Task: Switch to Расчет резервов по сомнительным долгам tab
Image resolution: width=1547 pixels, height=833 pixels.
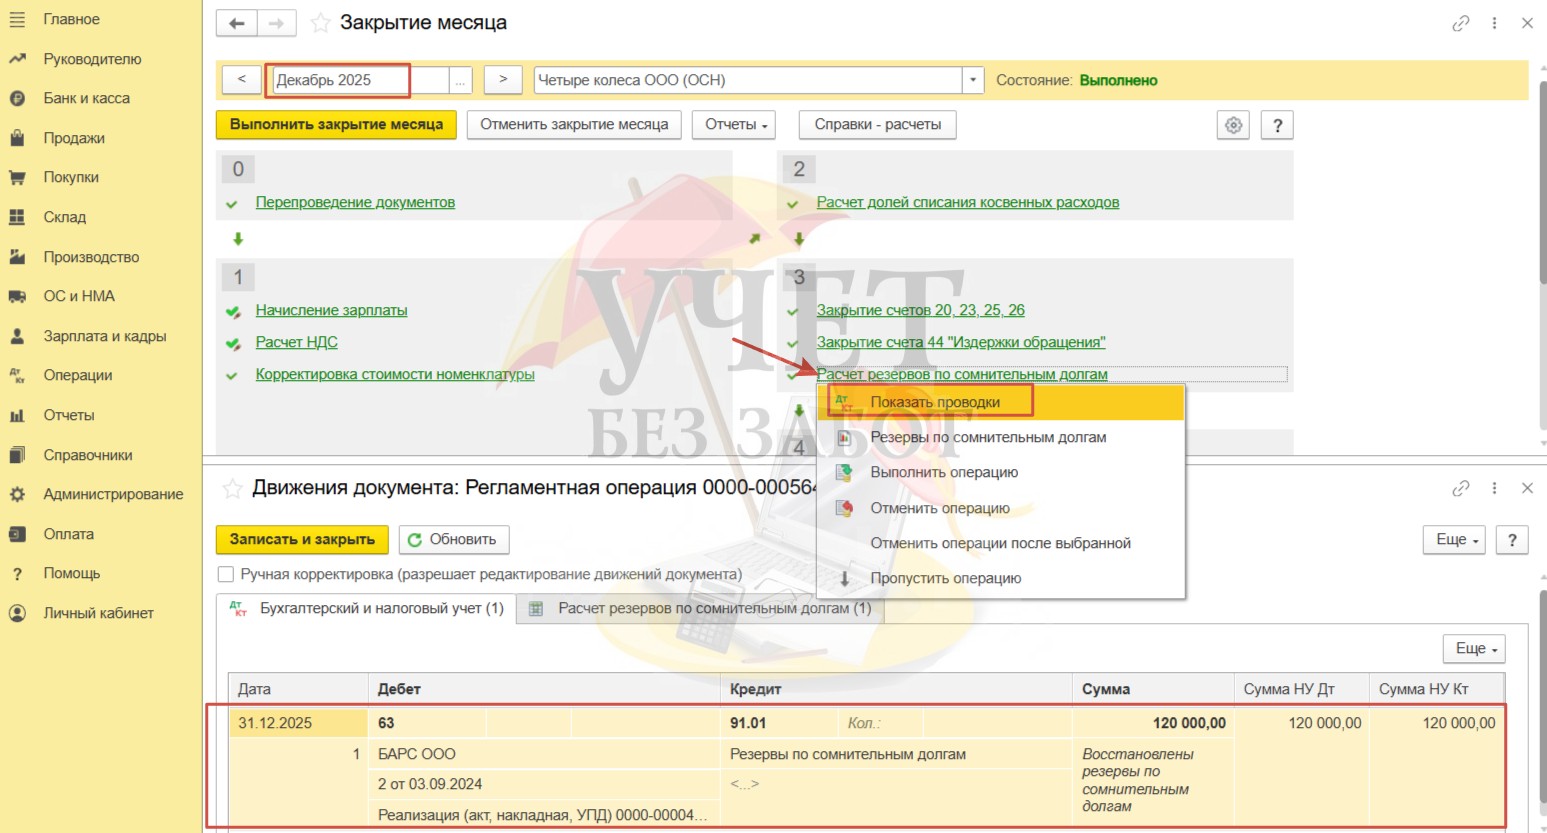Action: 713,608
